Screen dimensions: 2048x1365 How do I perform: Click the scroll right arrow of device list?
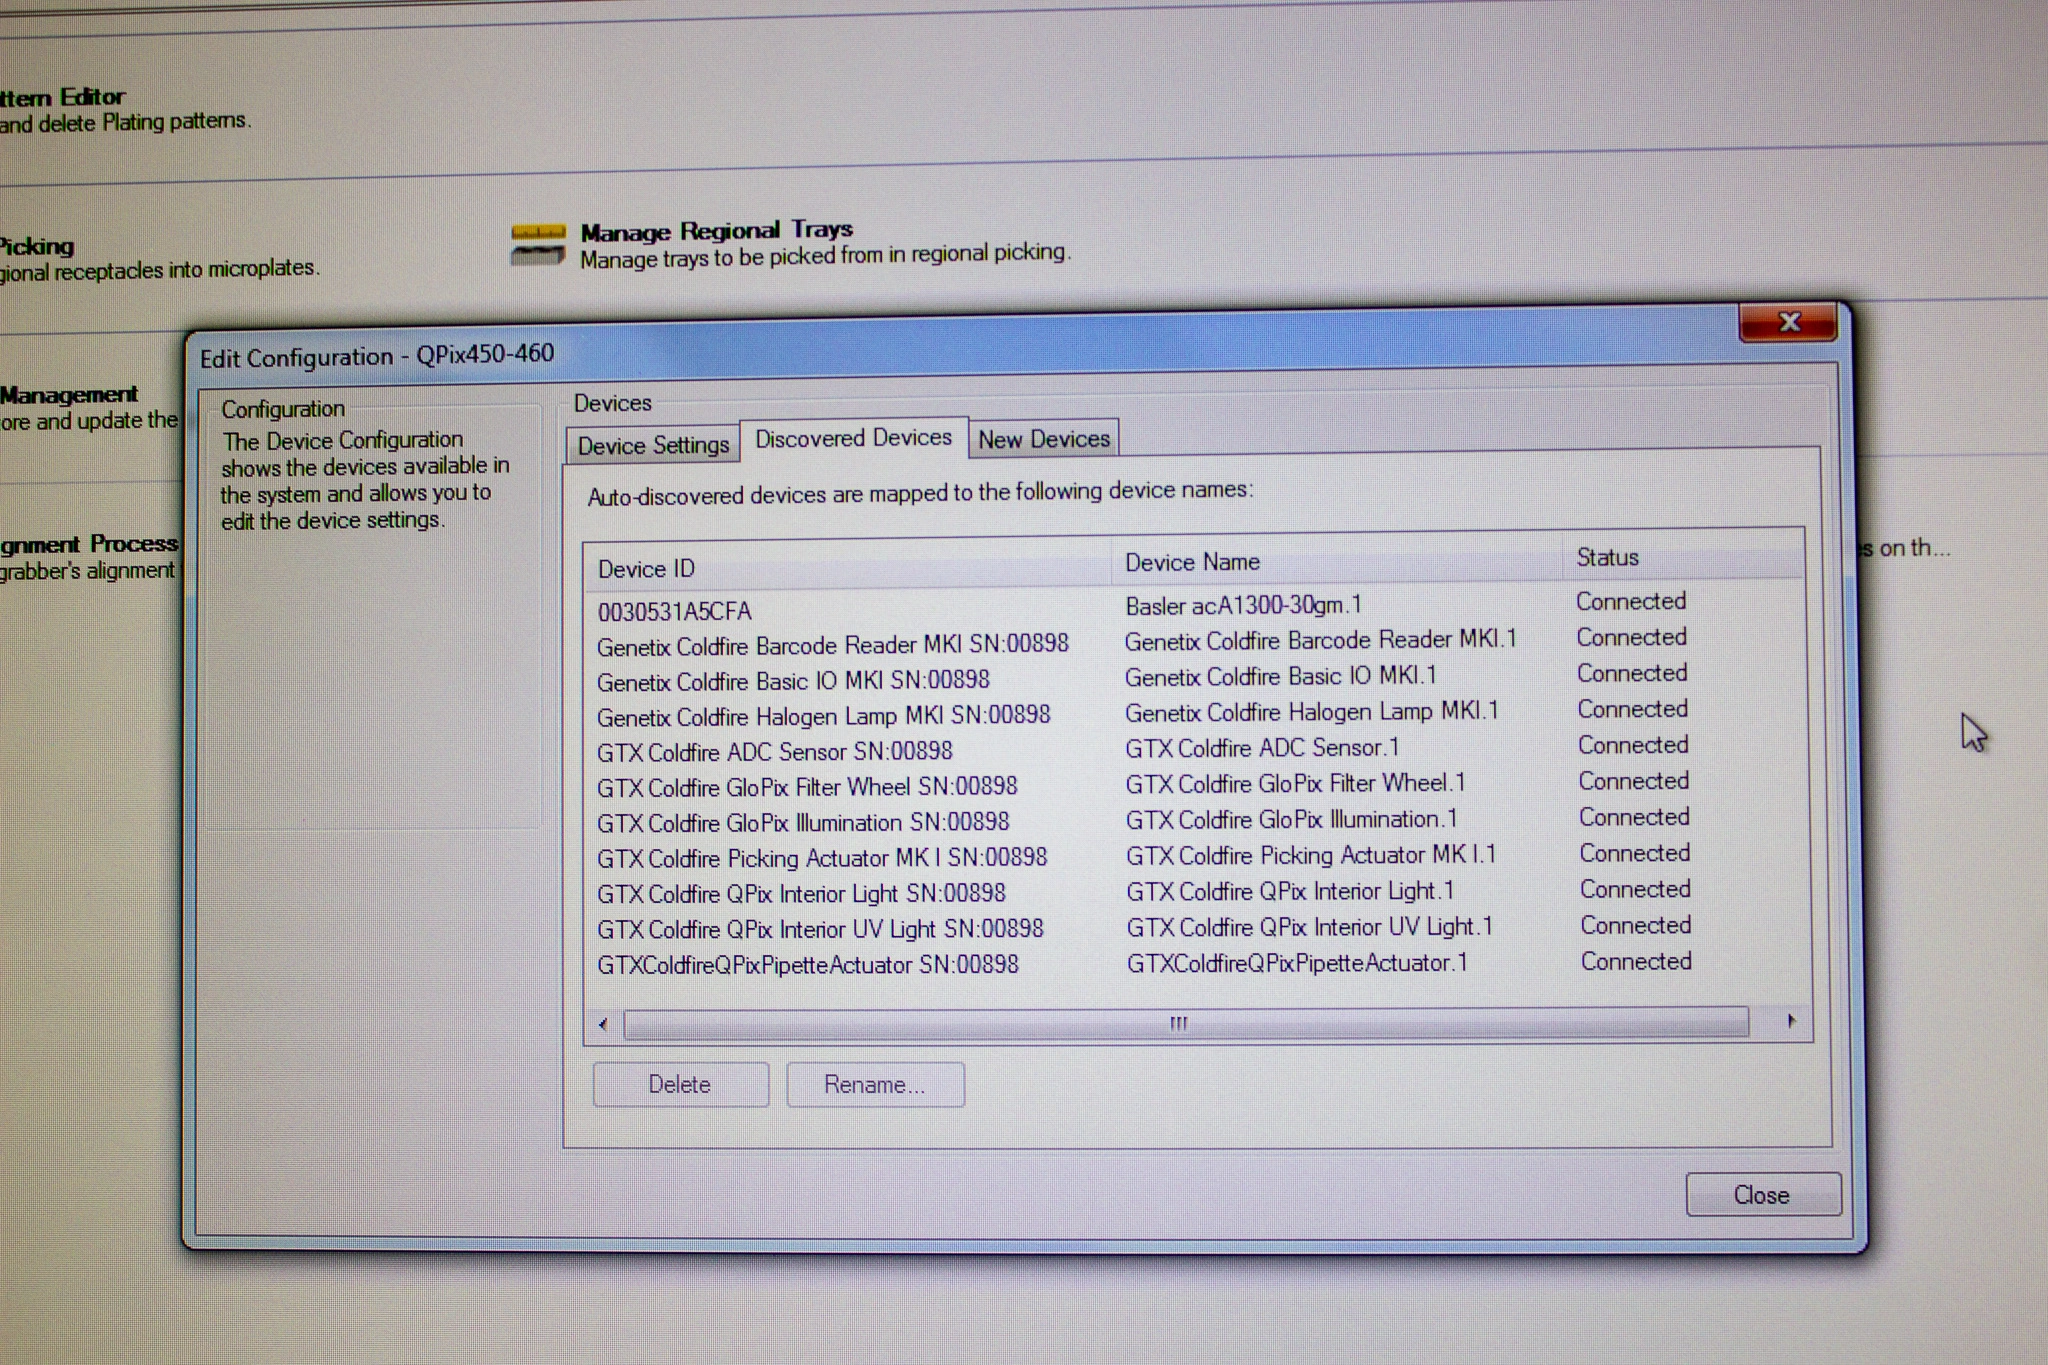[x=1791, y=1021]
